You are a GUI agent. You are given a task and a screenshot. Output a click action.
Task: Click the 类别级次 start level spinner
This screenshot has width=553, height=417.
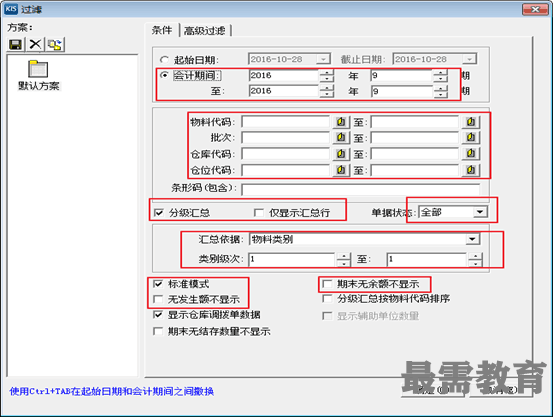(x=344, y=259)
